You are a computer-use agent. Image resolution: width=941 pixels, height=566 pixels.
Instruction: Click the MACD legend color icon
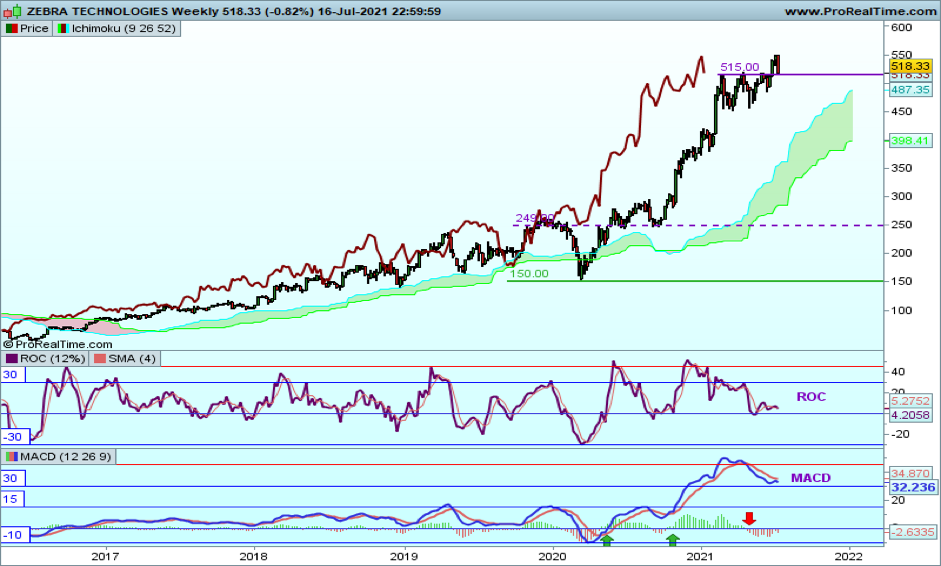pos(11,457)
